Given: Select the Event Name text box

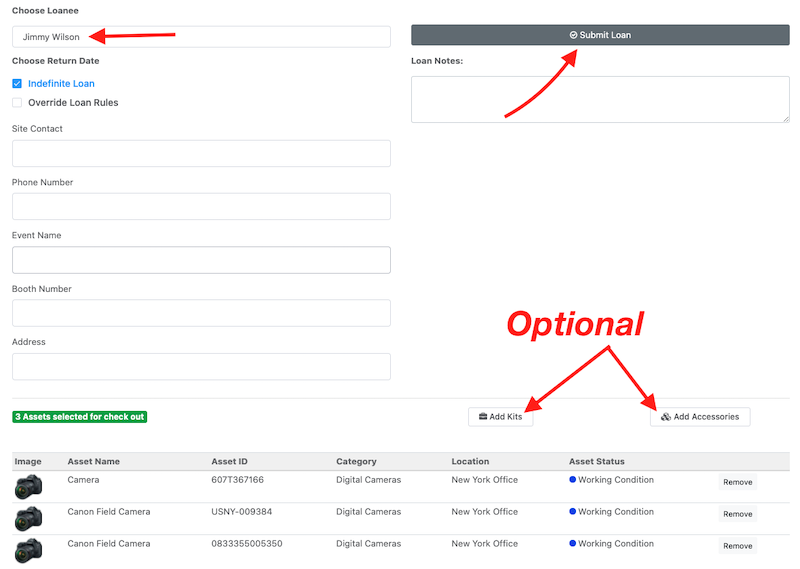Looking at the screenshot, I should (201, 260).
